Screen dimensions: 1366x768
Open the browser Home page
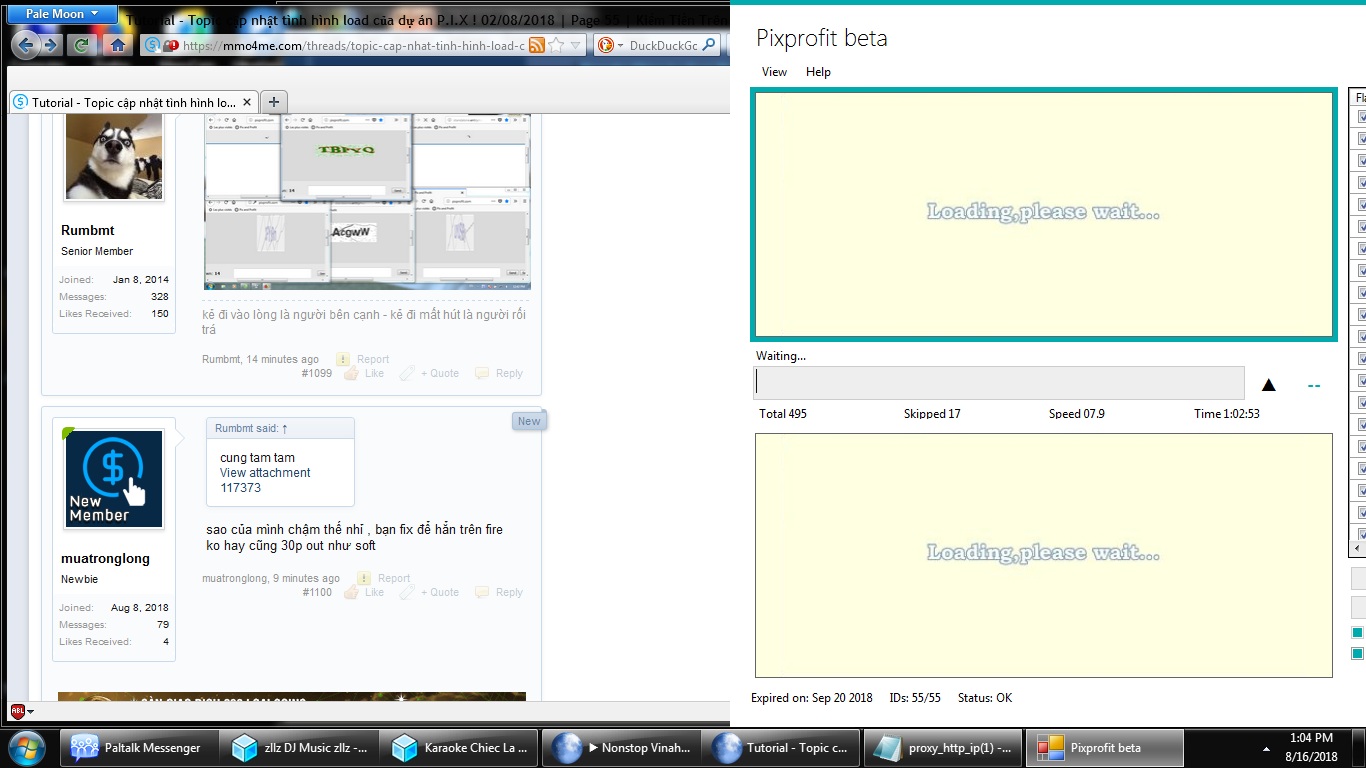[118, 45]
